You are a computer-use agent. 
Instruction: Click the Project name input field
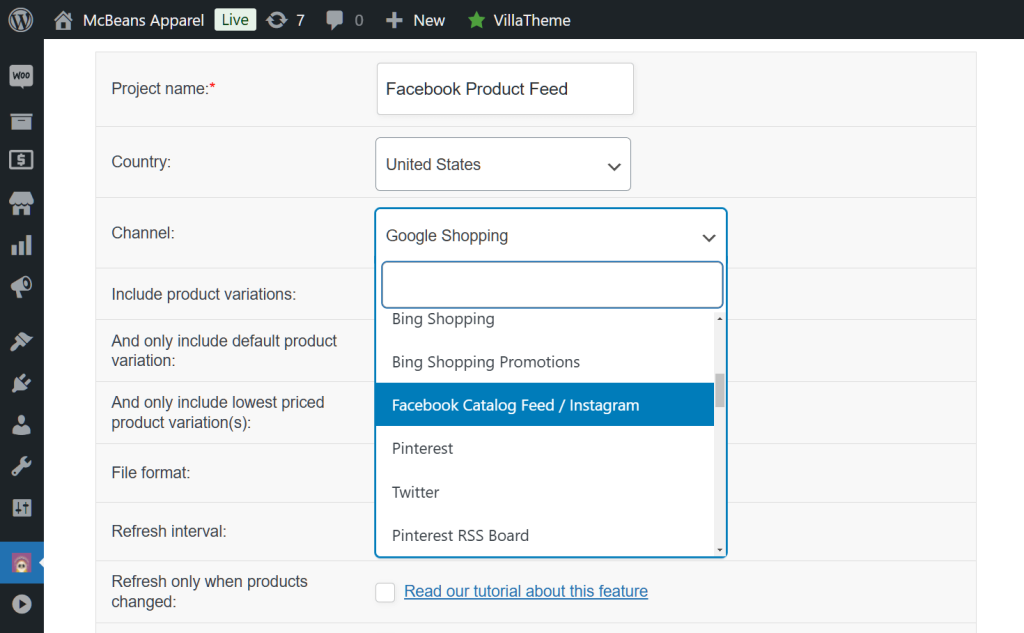point(504,88)
